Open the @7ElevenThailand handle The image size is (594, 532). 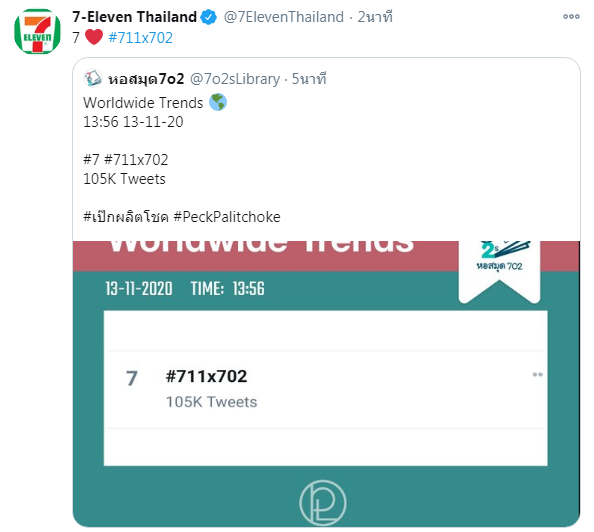[284, 17]
